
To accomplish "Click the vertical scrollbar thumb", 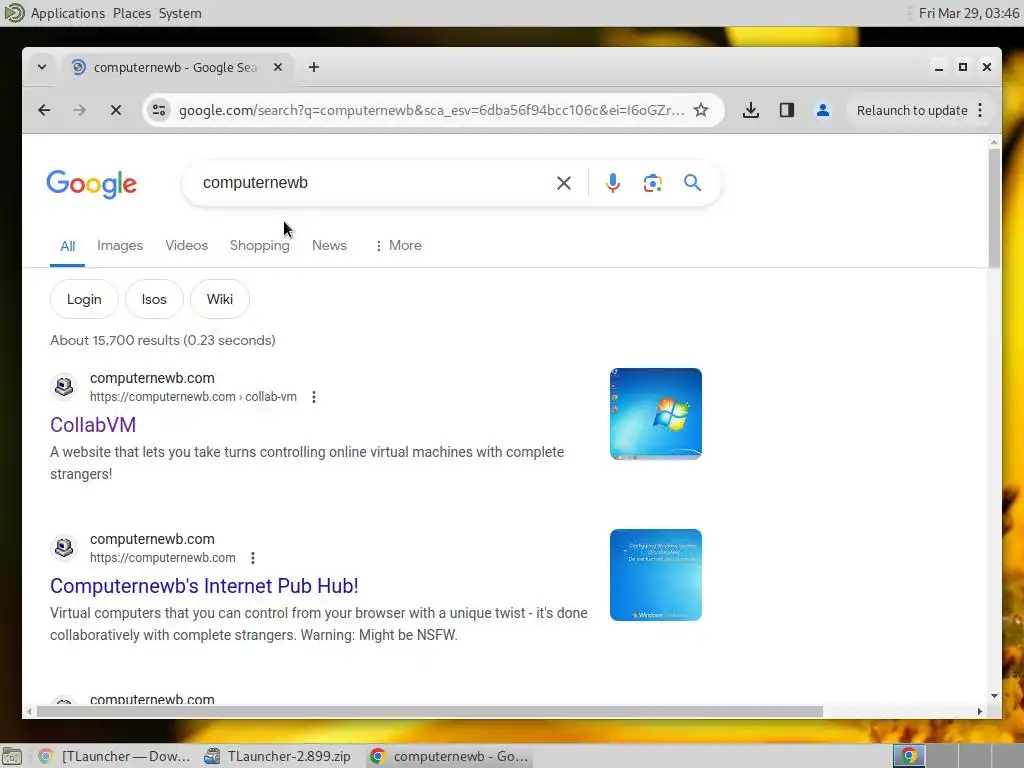I will pos(994,208).
